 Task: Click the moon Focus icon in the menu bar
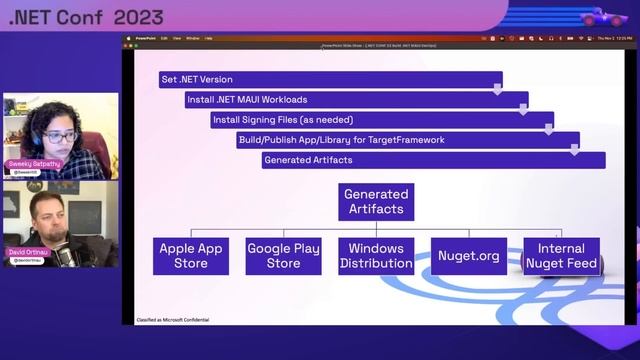point(541,38)
